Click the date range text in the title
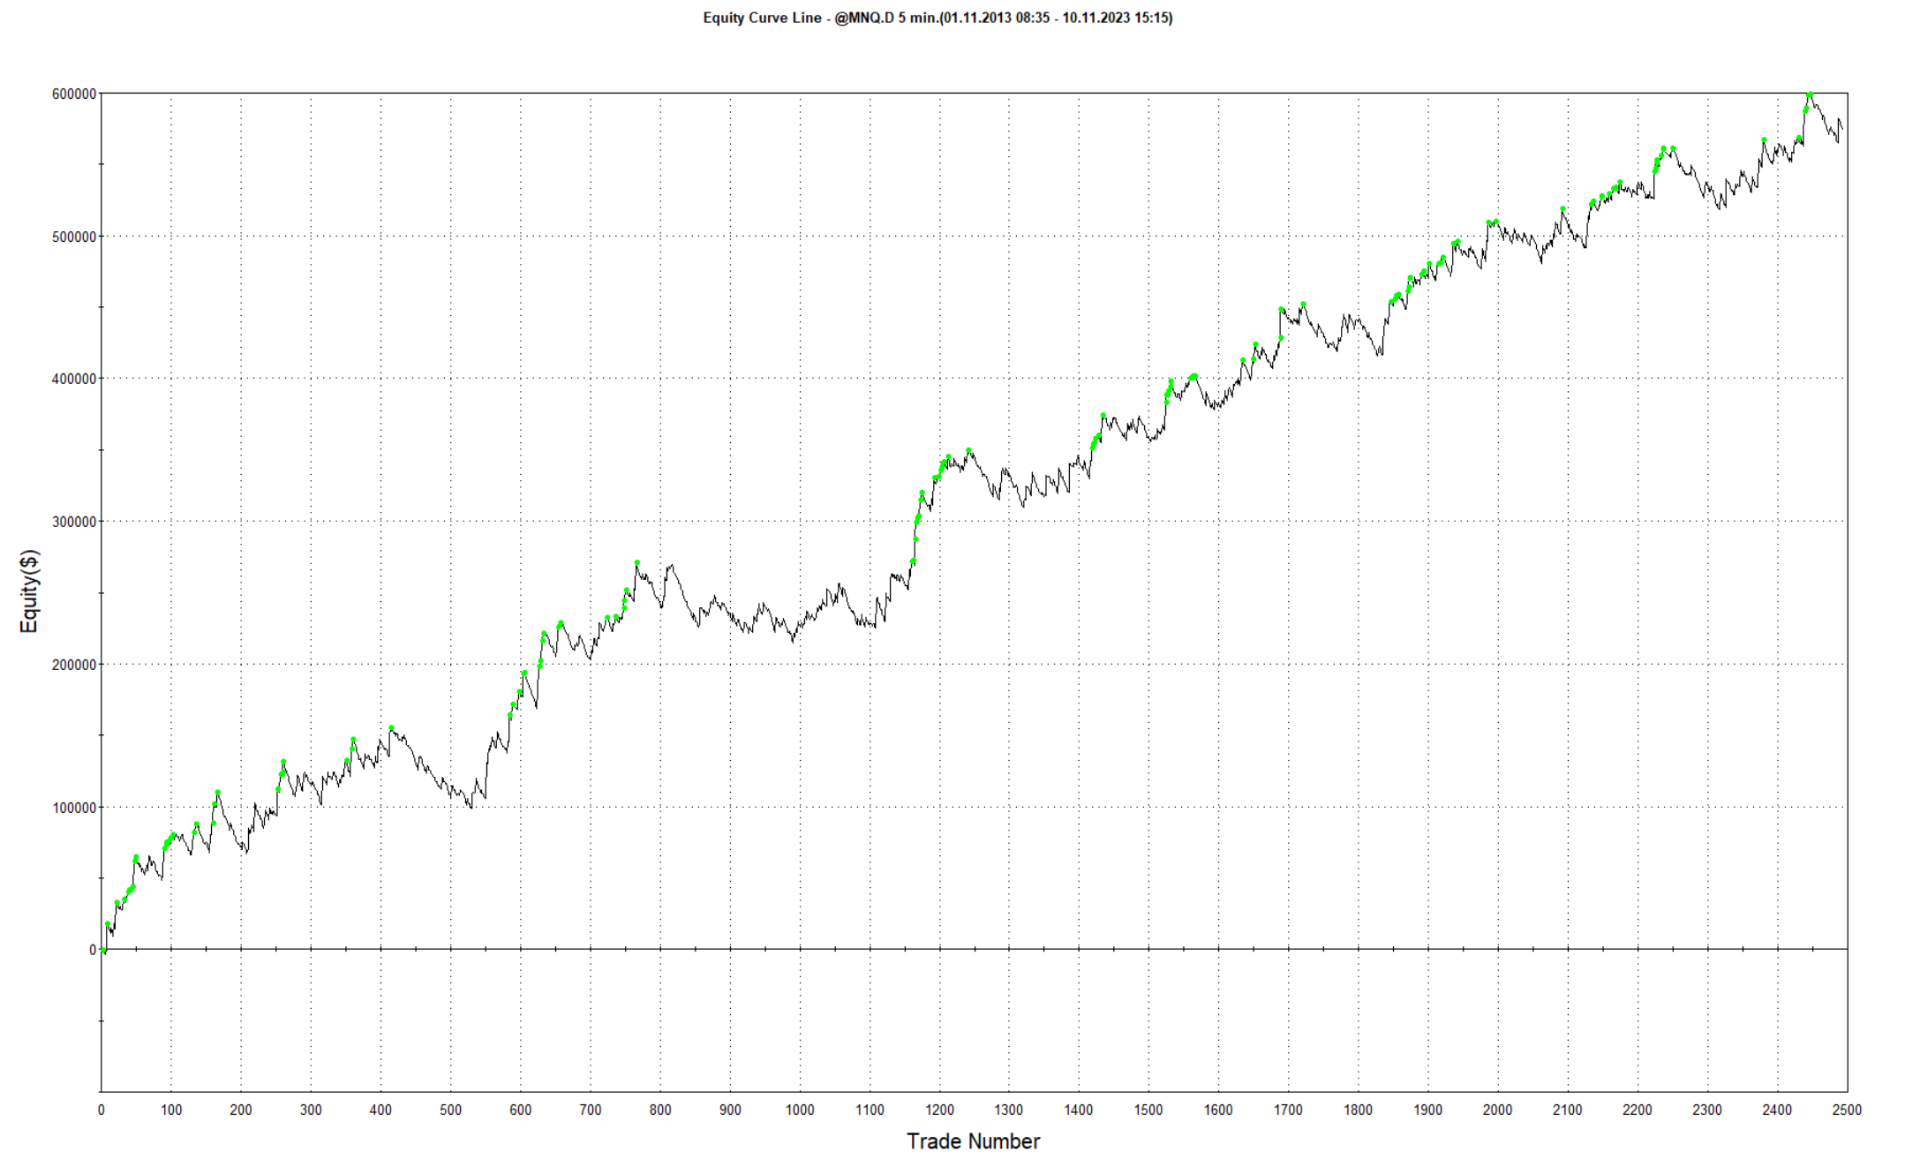Screen dimensions: 1920x1174 (1056, 18)
